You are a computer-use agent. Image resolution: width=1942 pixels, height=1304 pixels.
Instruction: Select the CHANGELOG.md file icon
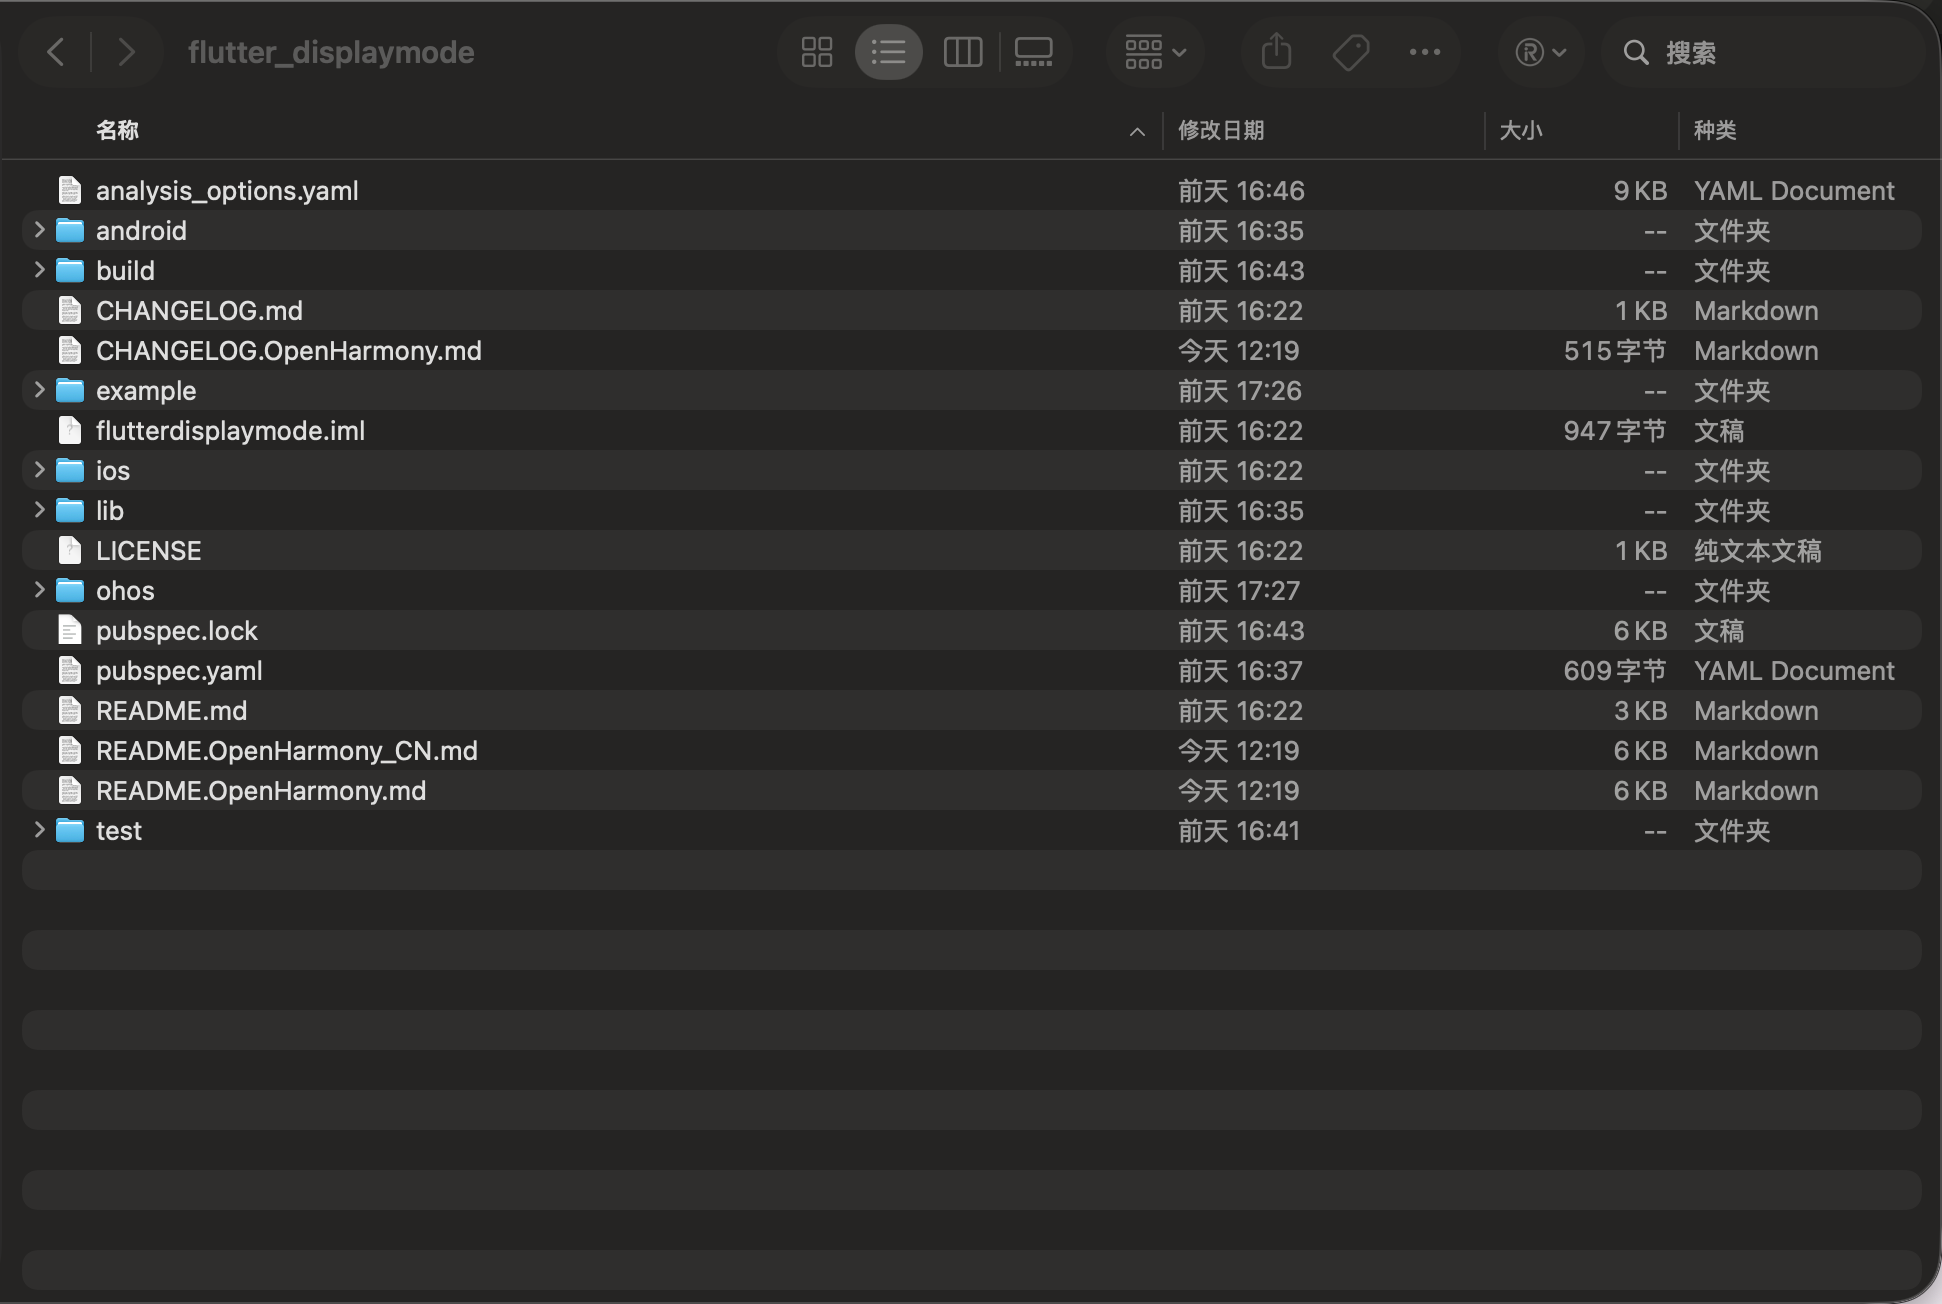coord(70,310)
